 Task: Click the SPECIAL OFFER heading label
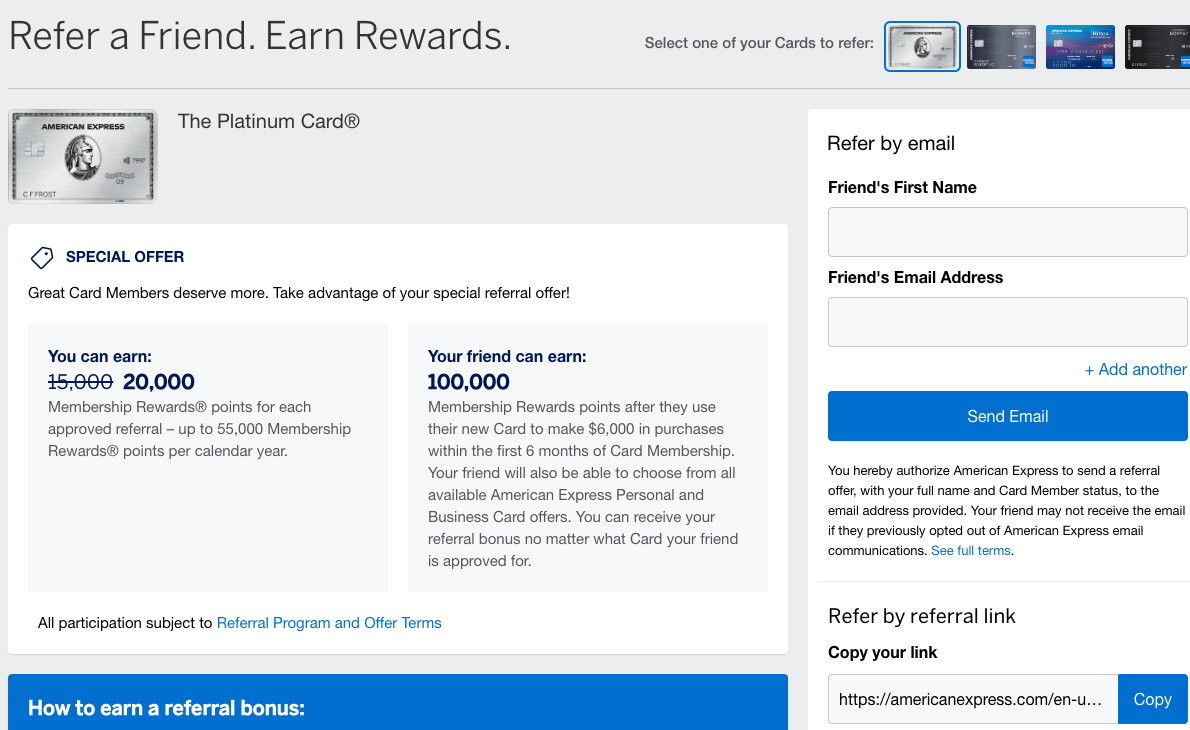pyautogui.click(x=125, y=257)
